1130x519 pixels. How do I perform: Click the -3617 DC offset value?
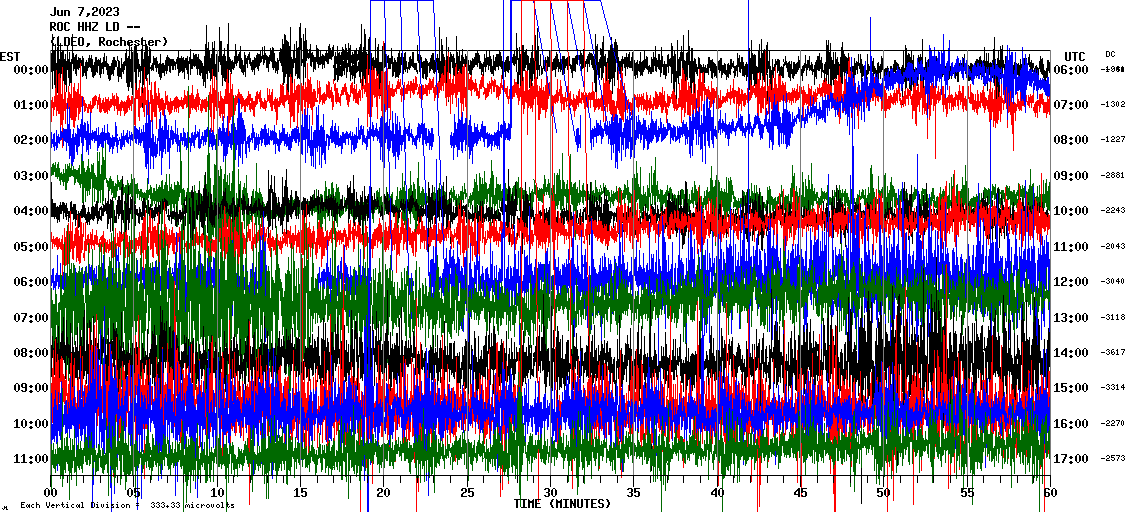(x=1113, y=353)
